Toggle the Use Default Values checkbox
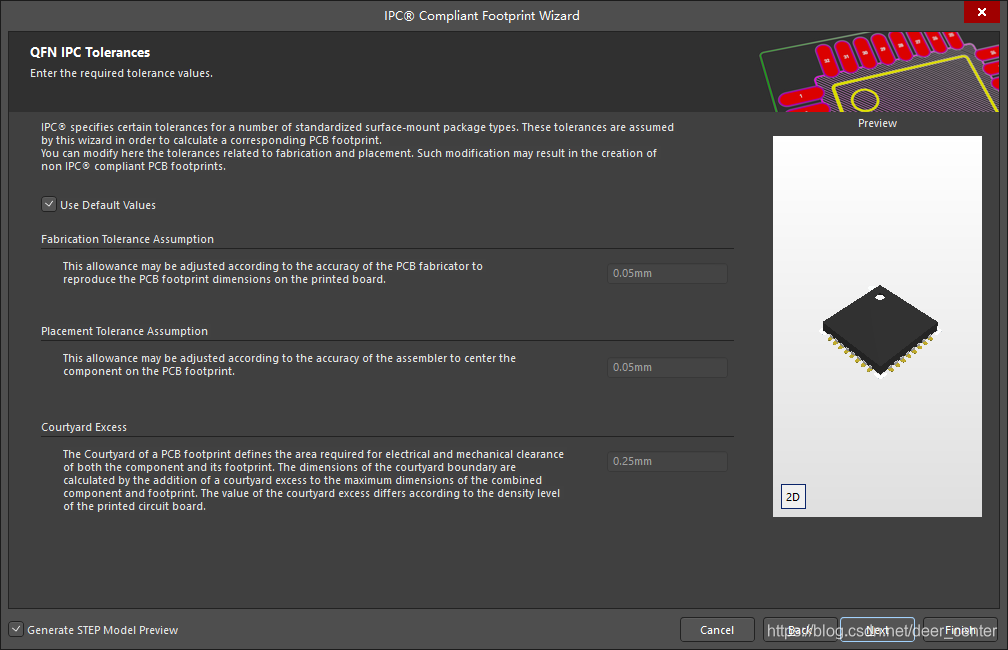 (49, 205)
